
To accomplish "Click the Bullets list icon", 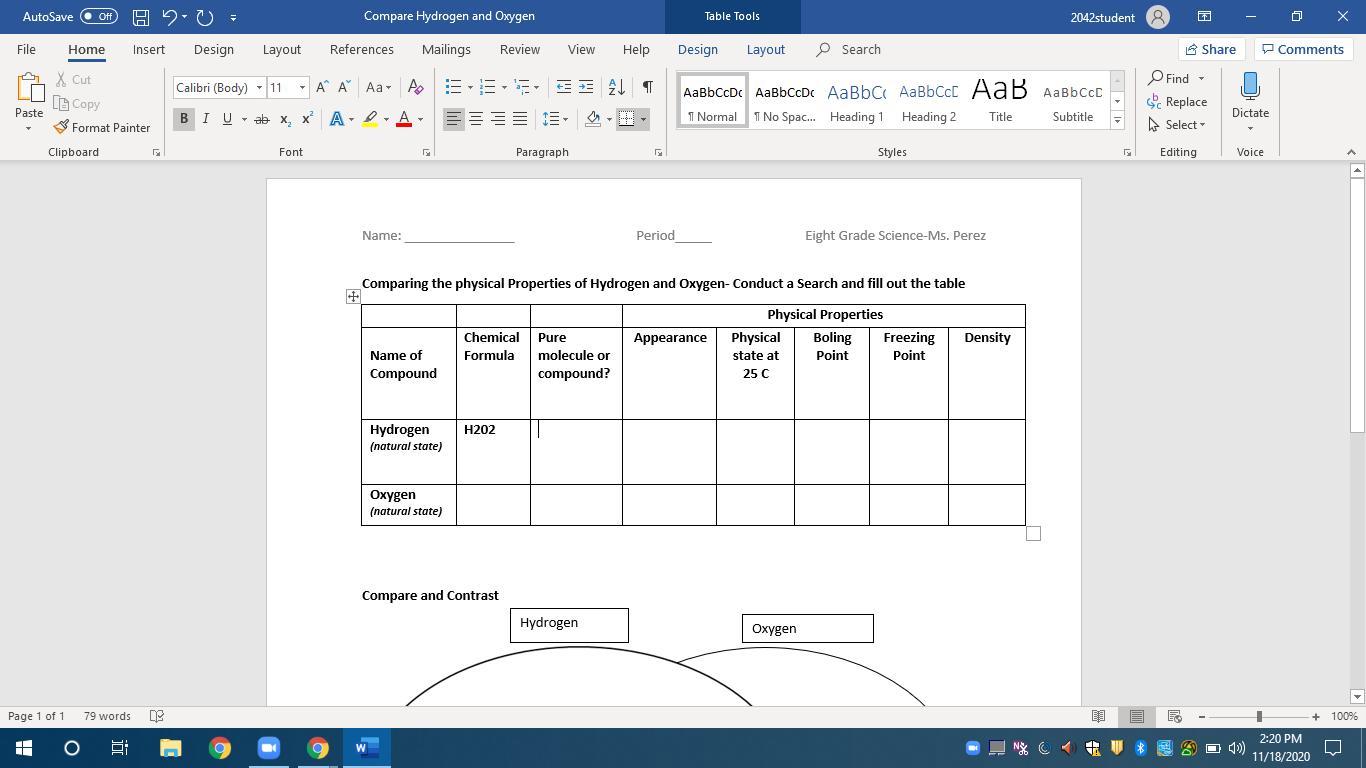I will (453, 87).
